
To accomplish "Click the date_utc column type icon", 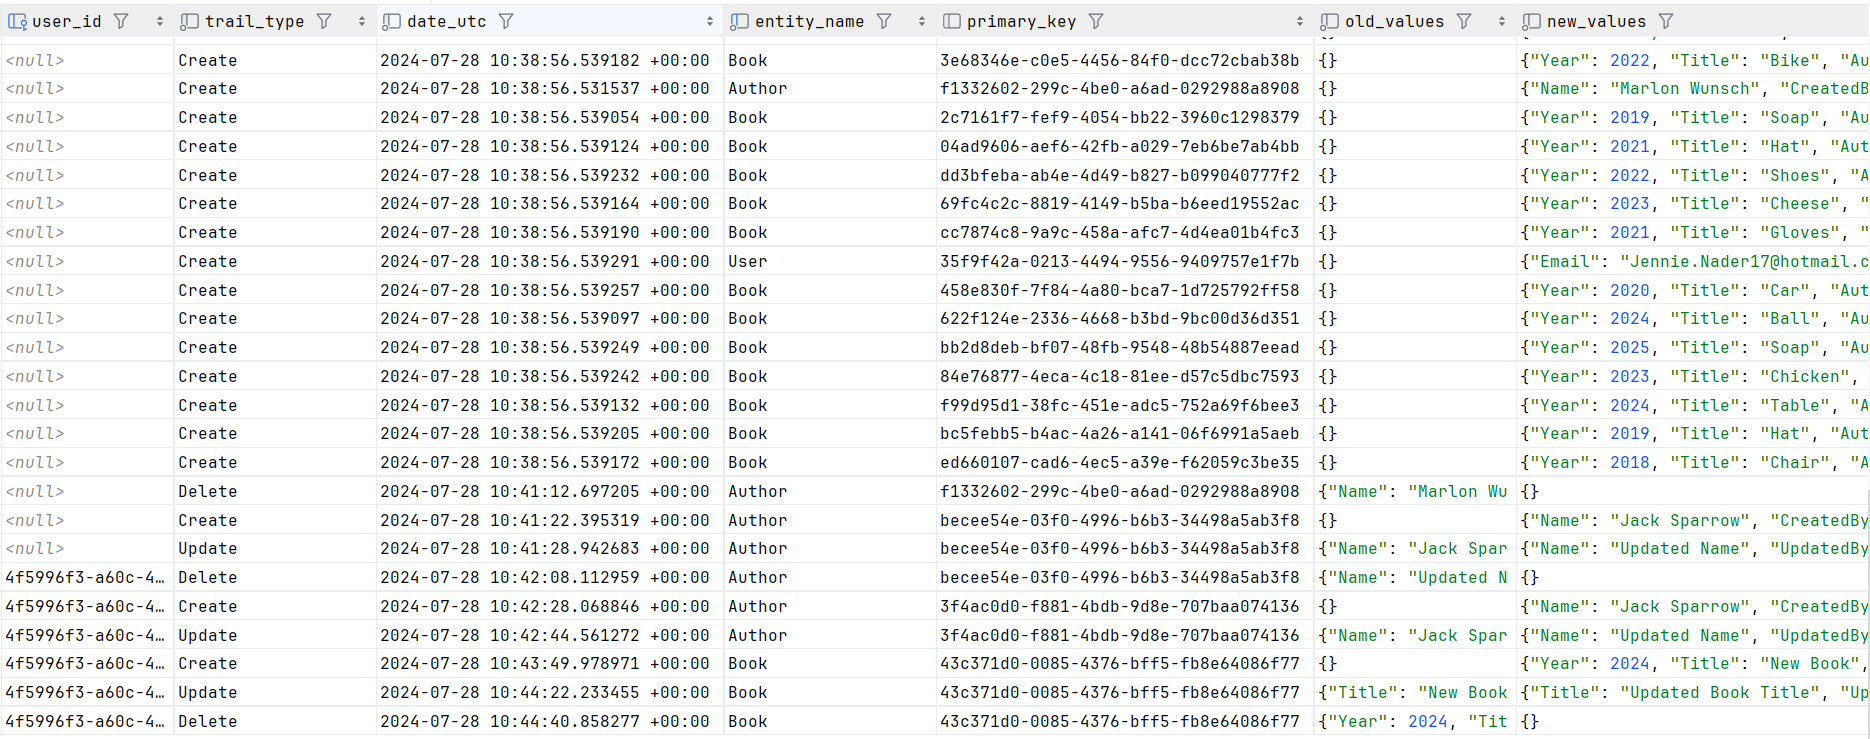I will tap(391, 21).
